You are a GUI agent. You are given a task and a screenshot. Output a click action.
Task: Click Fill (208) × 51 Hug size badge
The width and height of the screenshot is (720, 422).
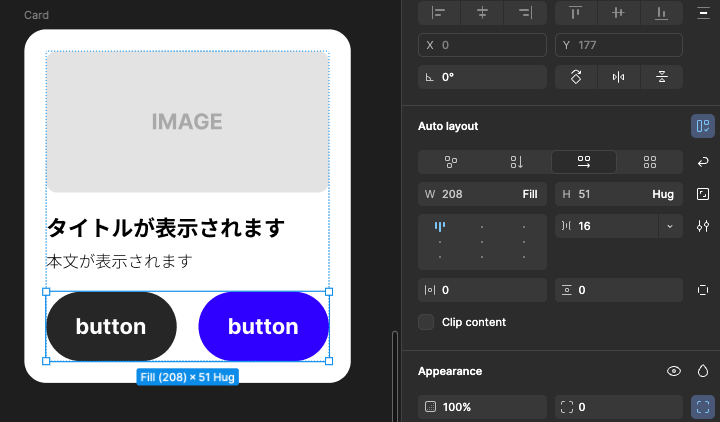pyautogui.click(x=187, y=377)
